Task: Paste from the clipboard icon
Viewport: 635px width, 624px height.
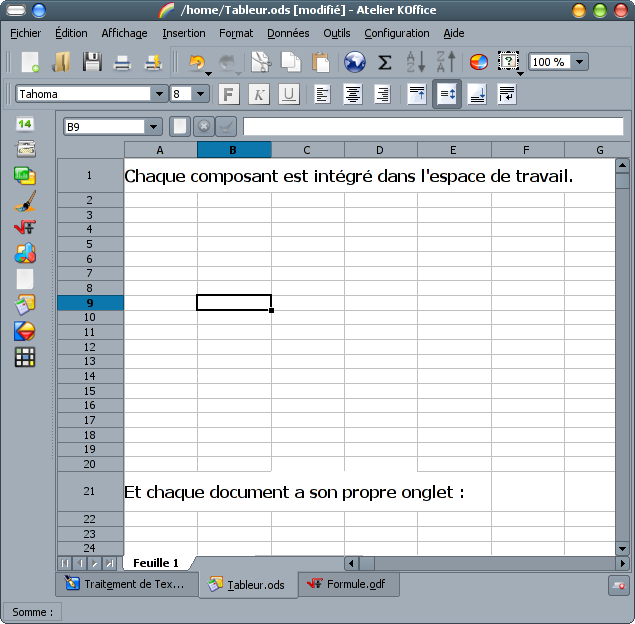Action: [321, 62]
